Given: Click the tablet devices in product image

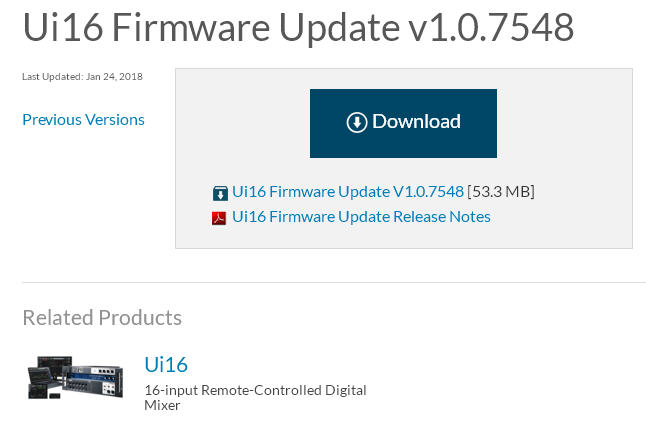Looking at the screenshot, I should tap(45, 375).
